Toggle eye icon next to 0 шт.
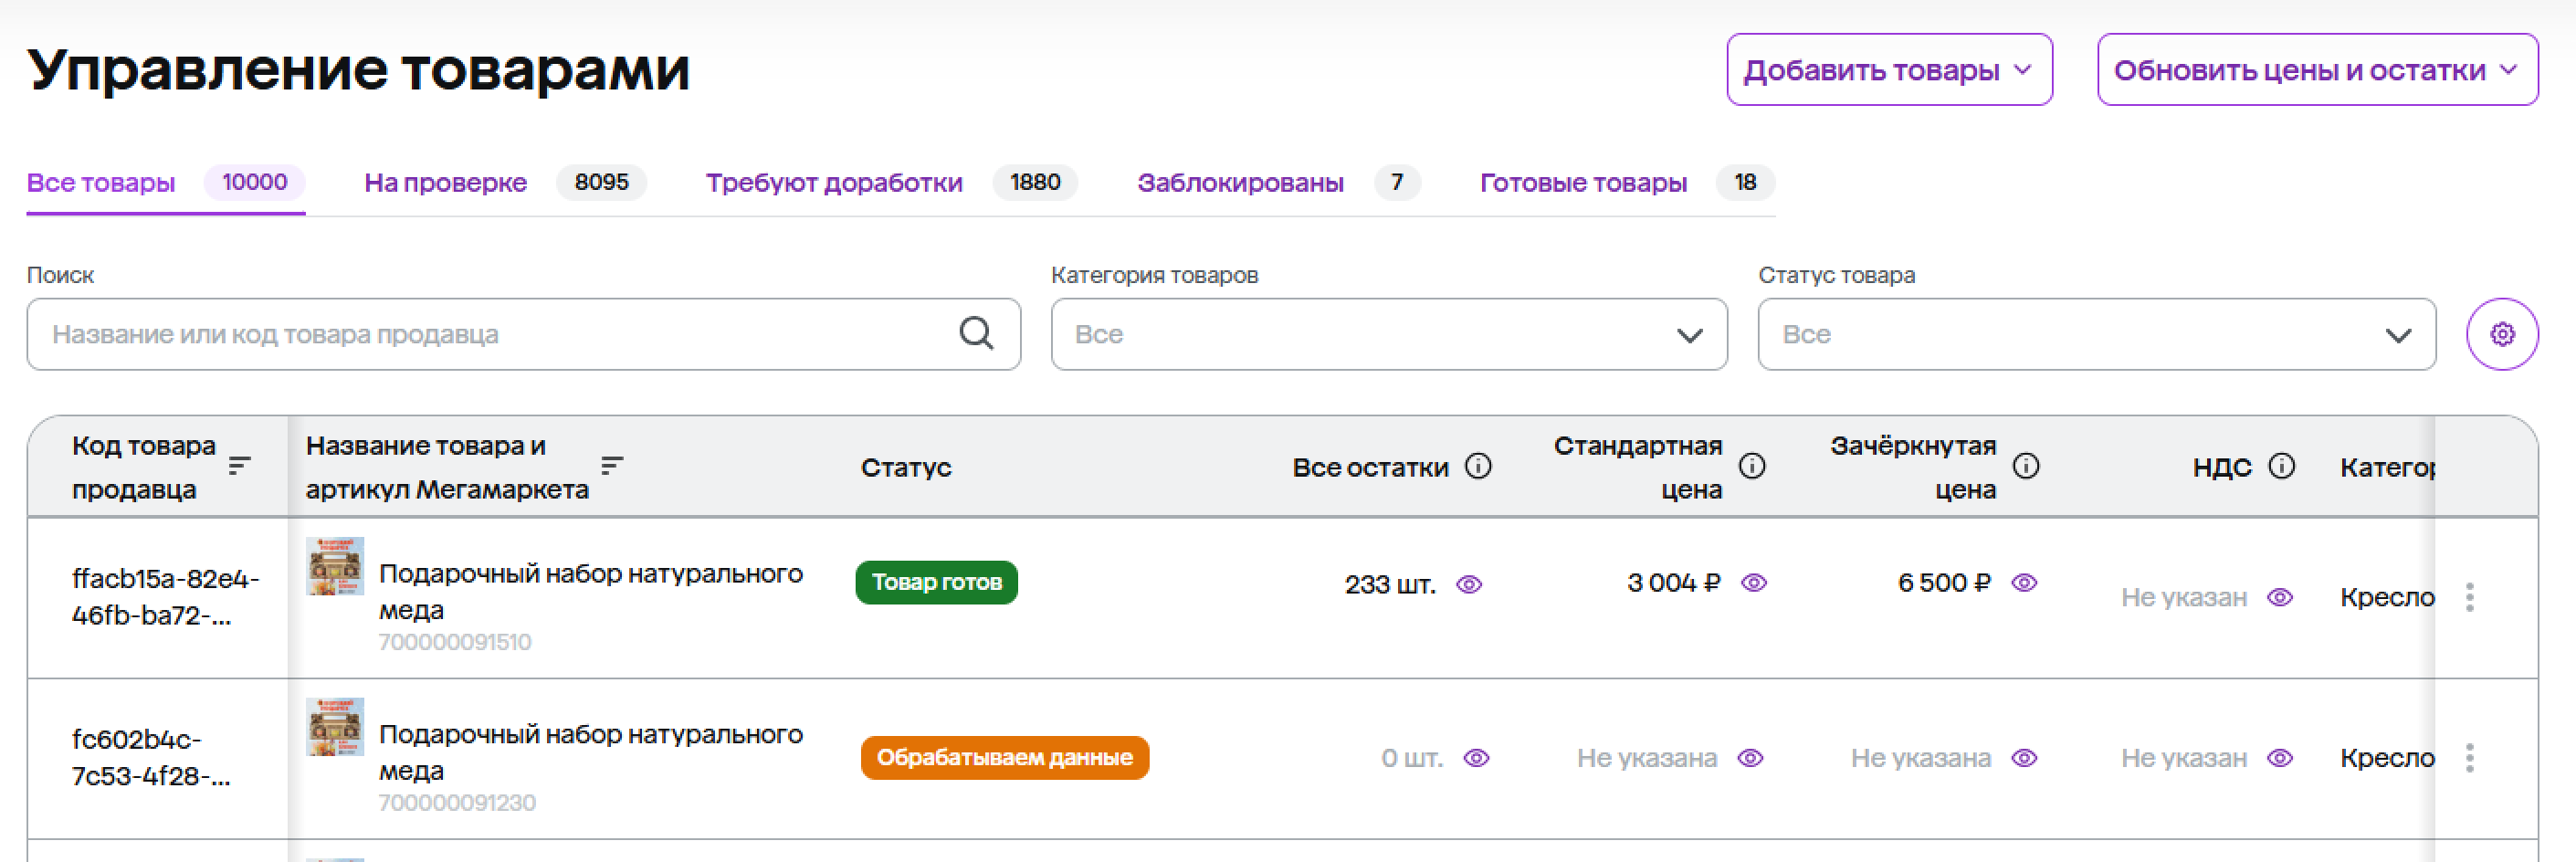 [1476, 758]
